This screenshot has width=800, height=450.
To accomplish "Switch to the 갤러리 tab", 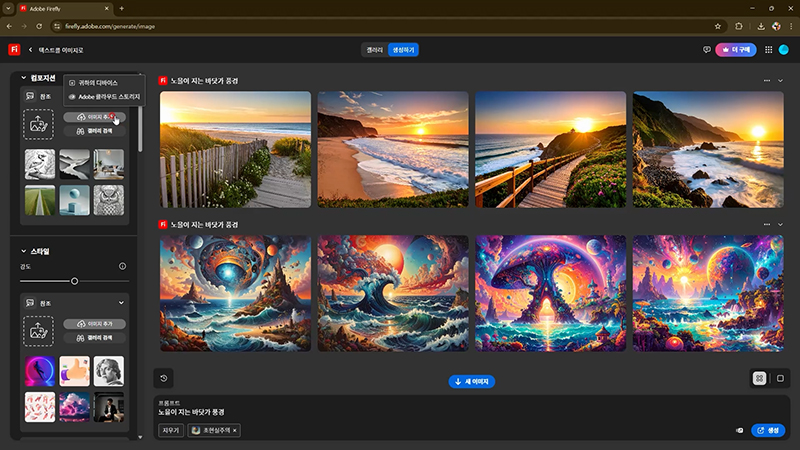I will pyautogui.click(x=374, y=49).
